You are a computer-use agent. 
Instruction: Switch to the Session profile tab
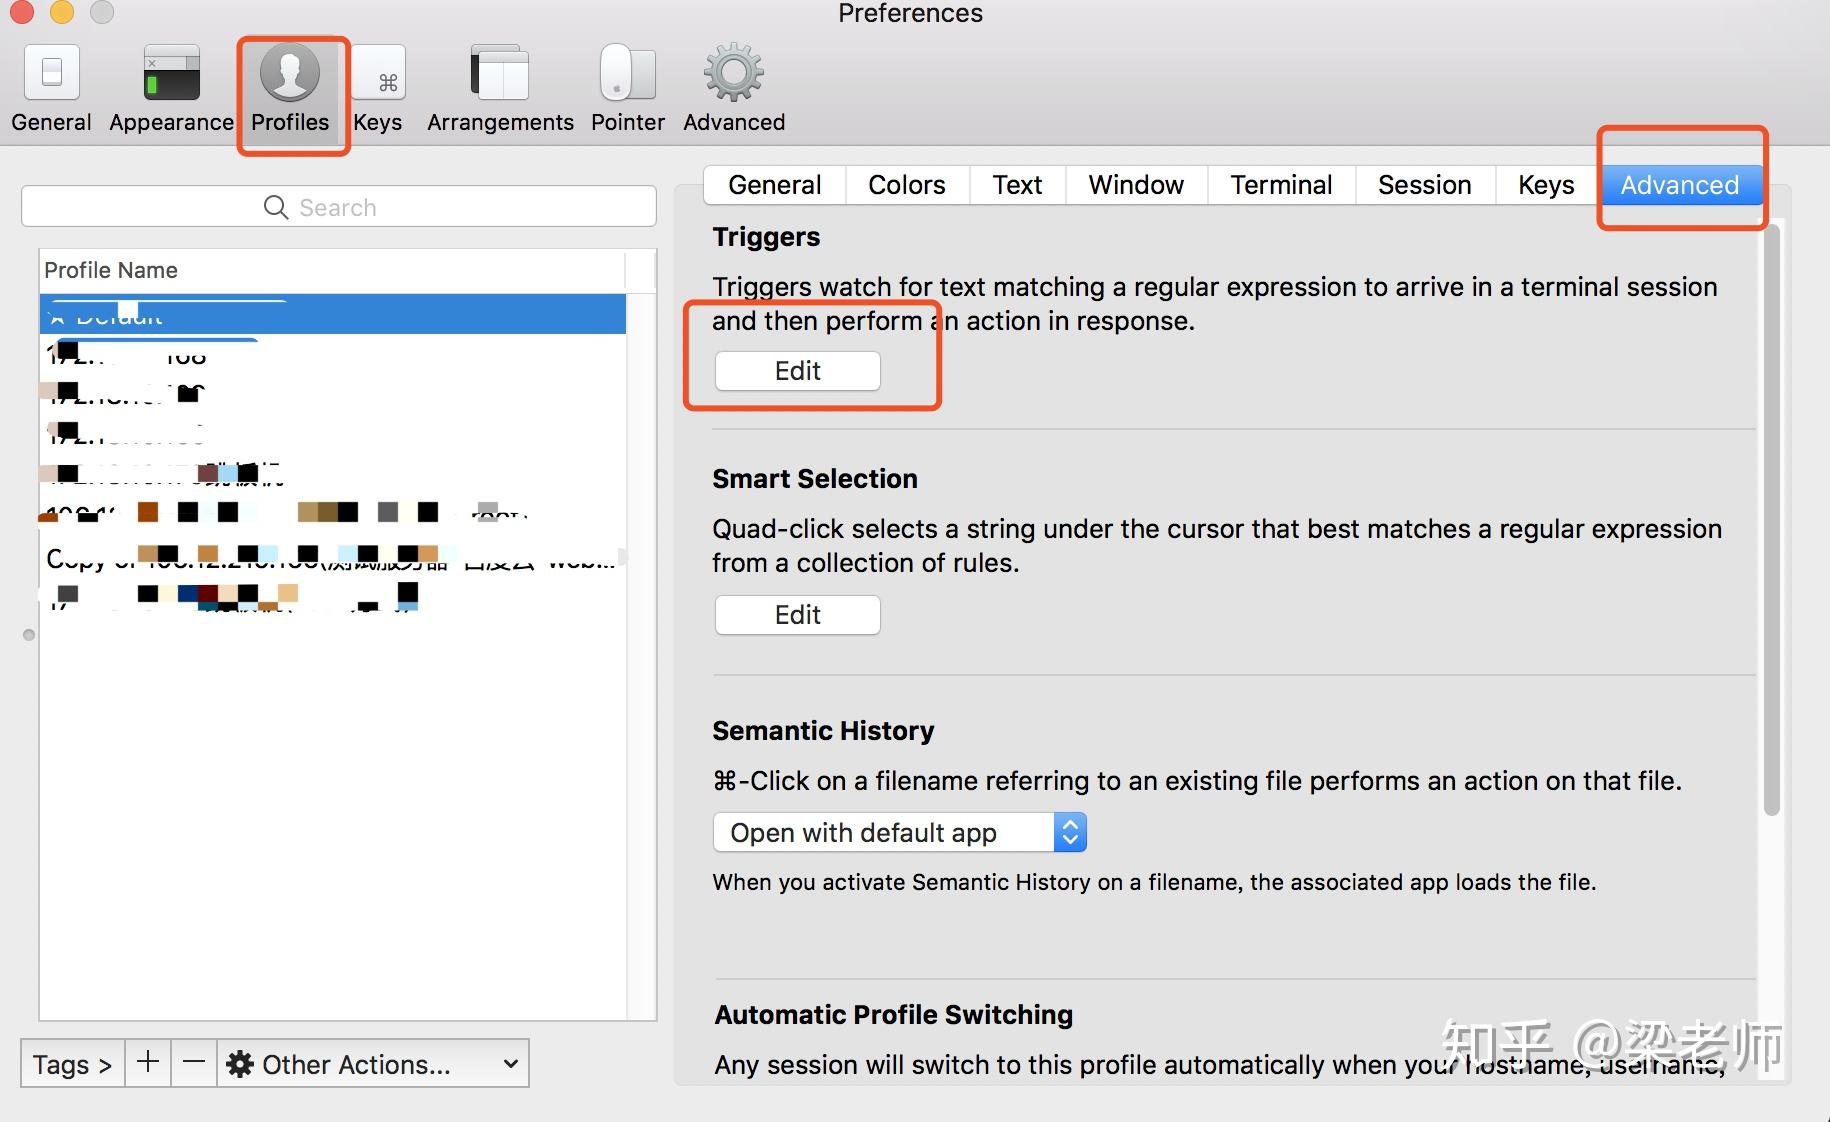pos(1425,185)
